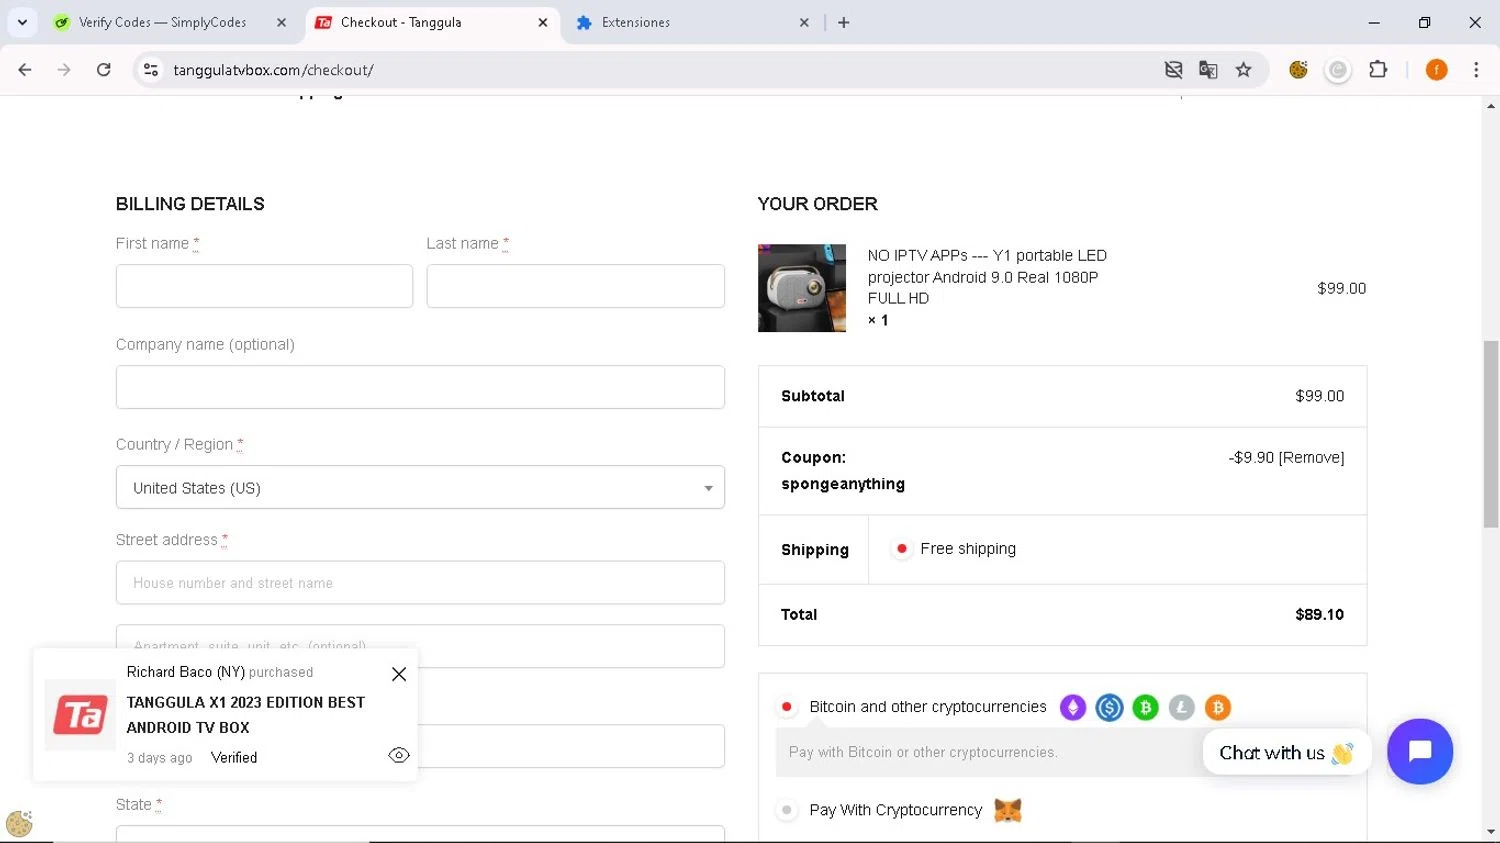Open the translate page icon
This screenshot has width=1500, height=843.
pyautogui.click(x=1208, y=70)
